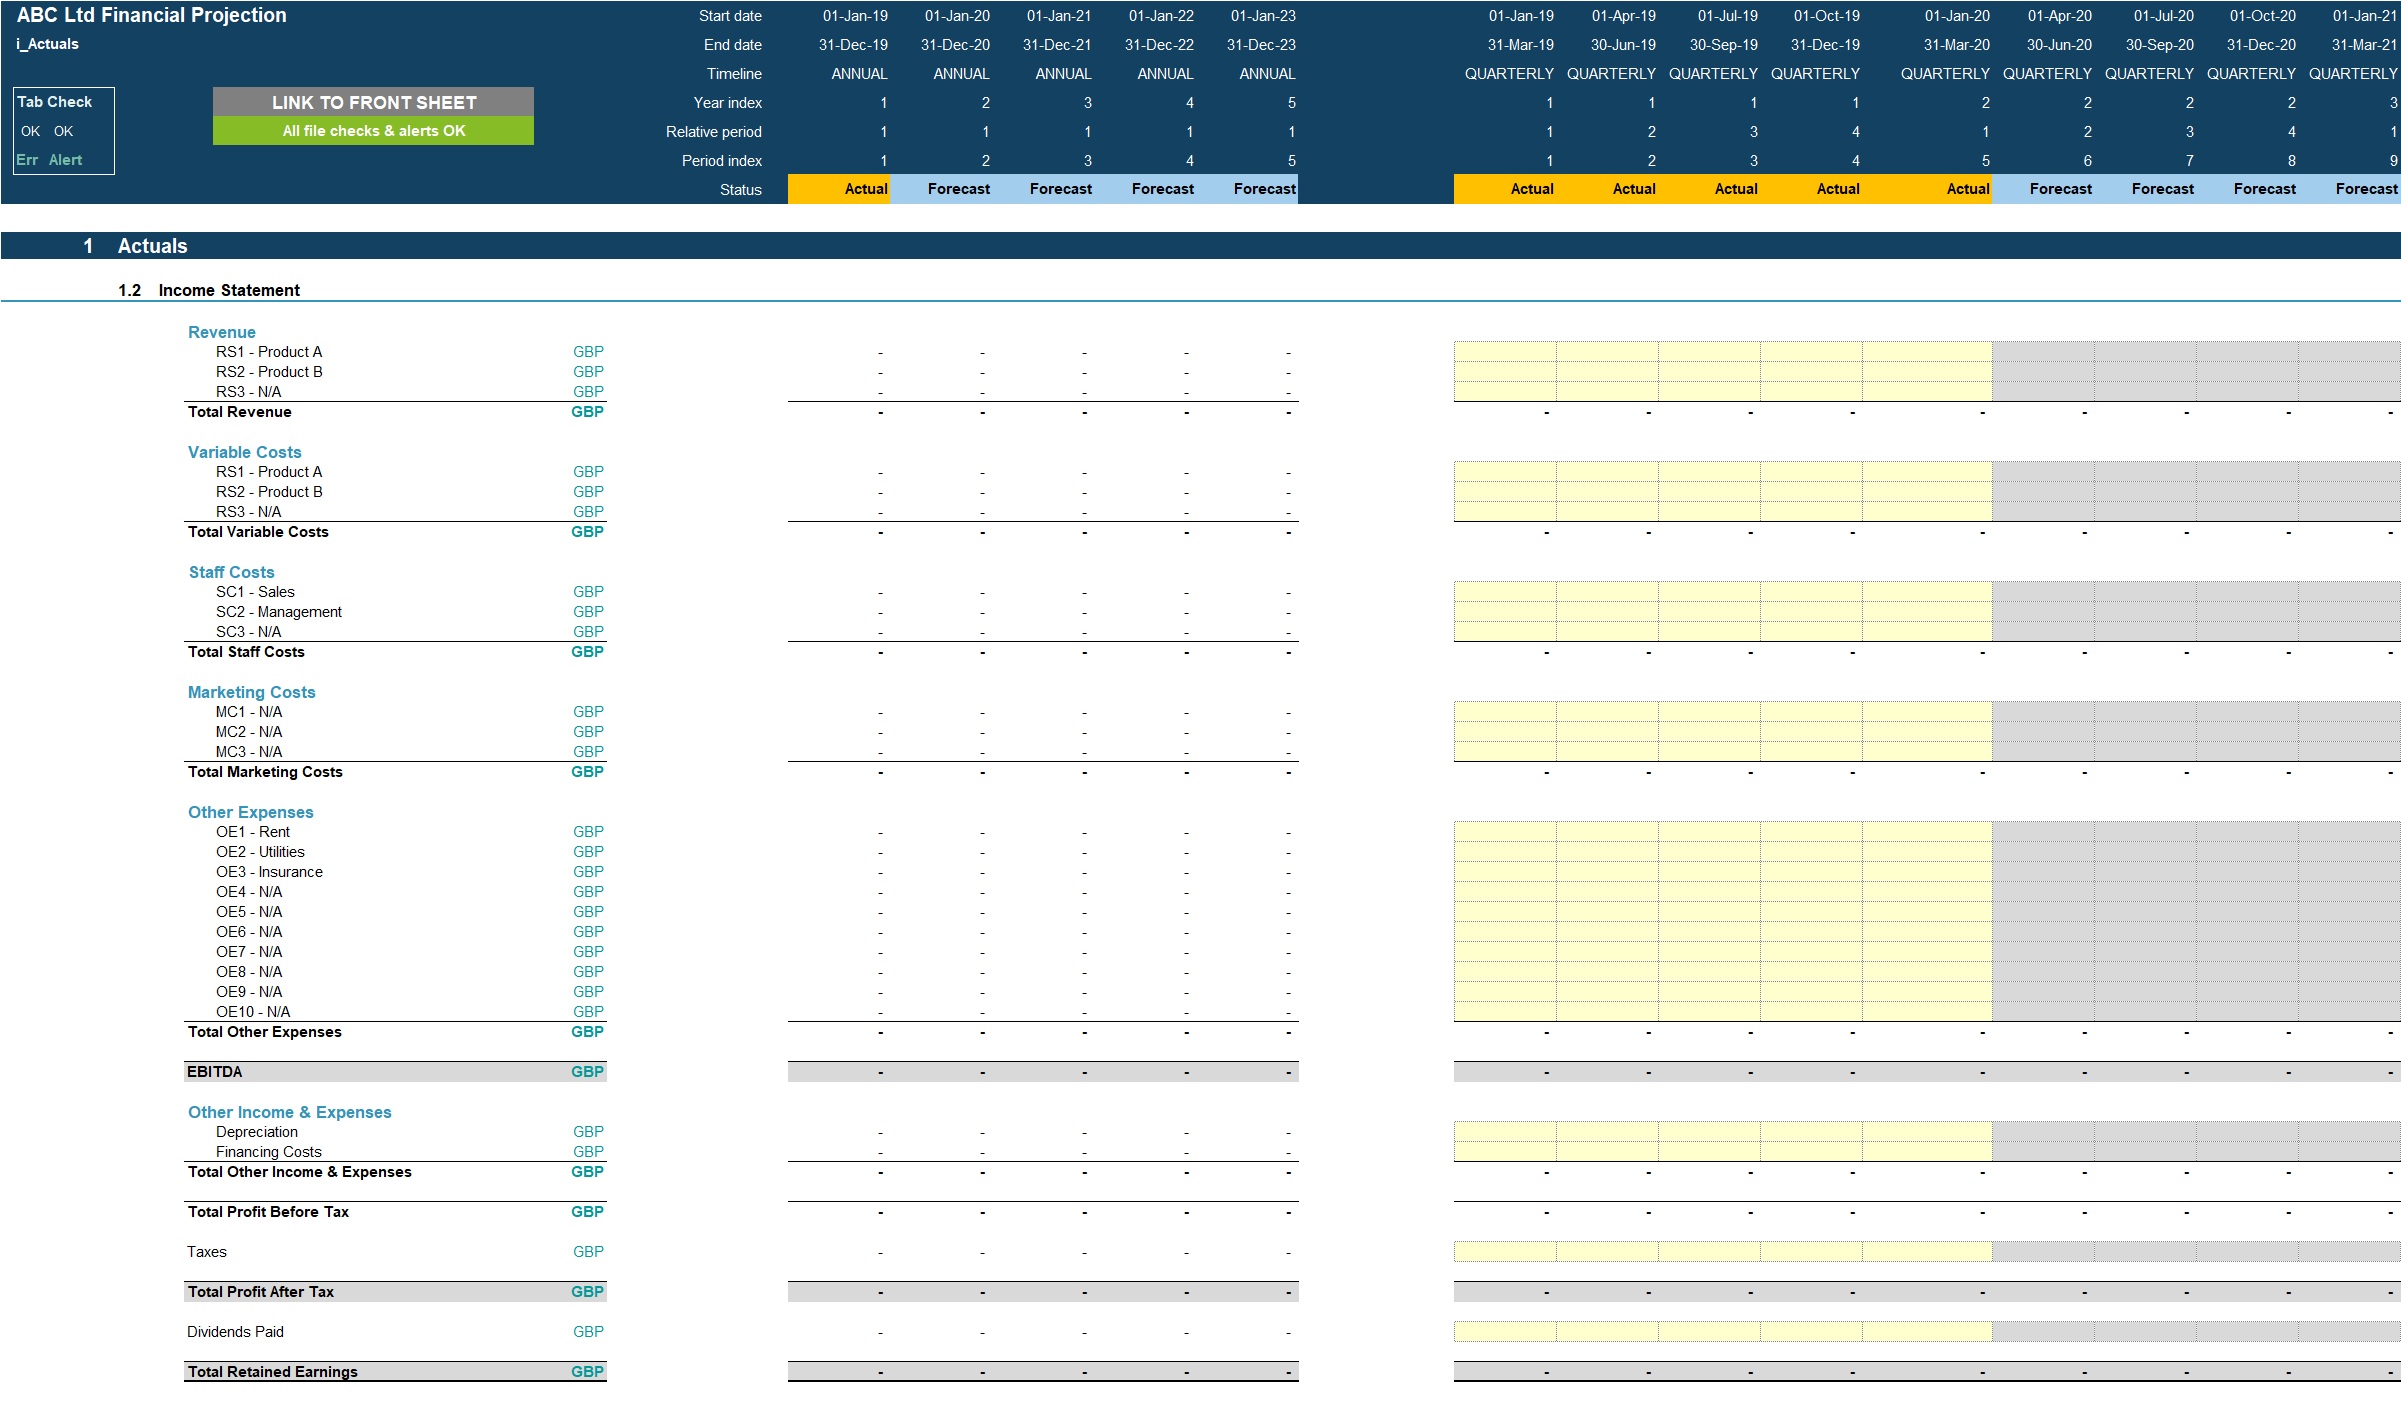The image size is (2401, 1422).
Task: Click the greyed forecast cell for OE2 - Utilities 30-Jun-20
Action: [x=2043, y=852]
